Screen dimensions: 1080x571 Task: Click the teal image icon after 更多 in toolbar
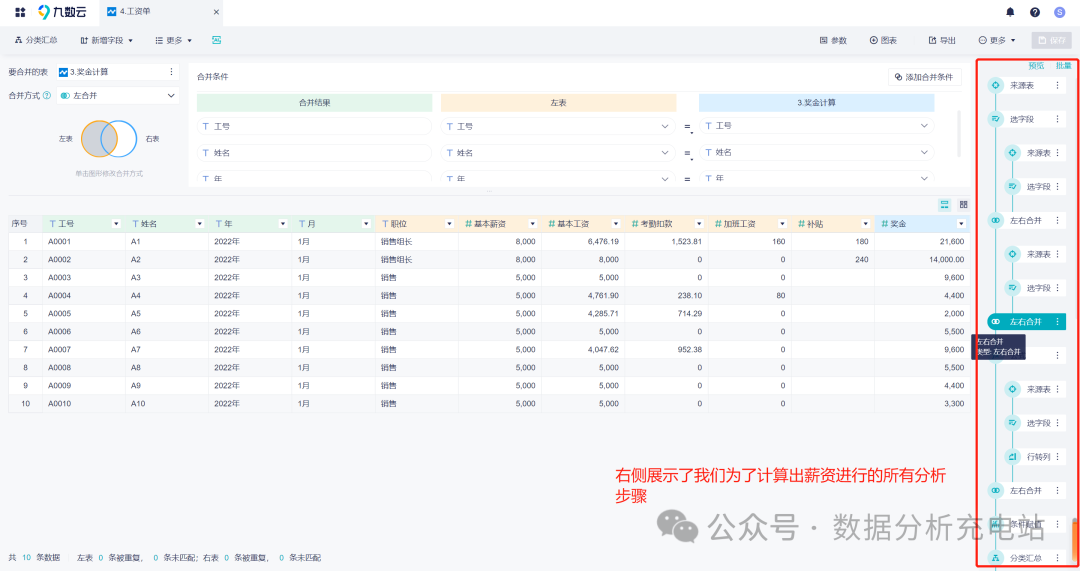coord(216,41)
